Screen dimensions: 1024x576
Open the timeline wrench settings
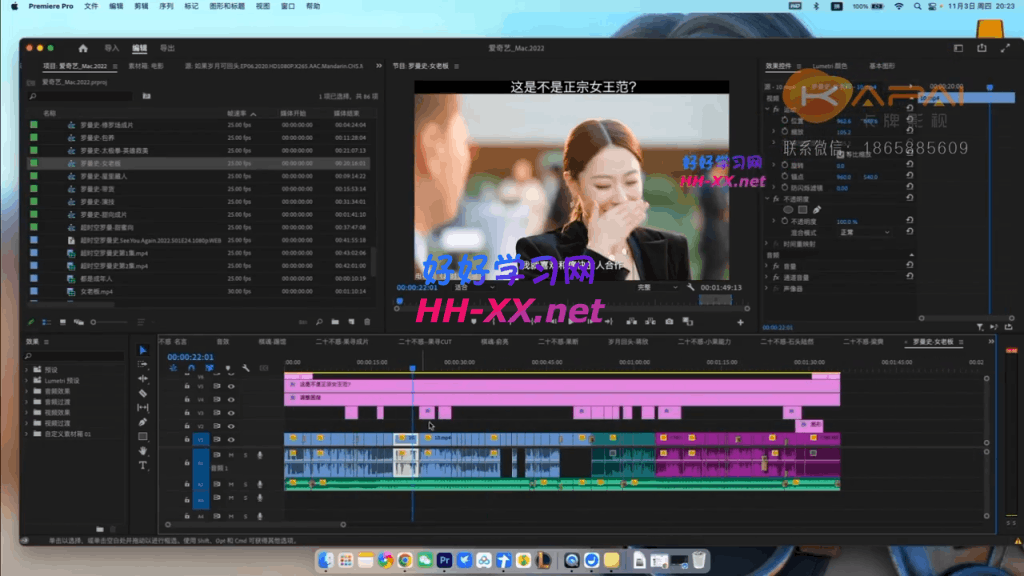[246, 368]
